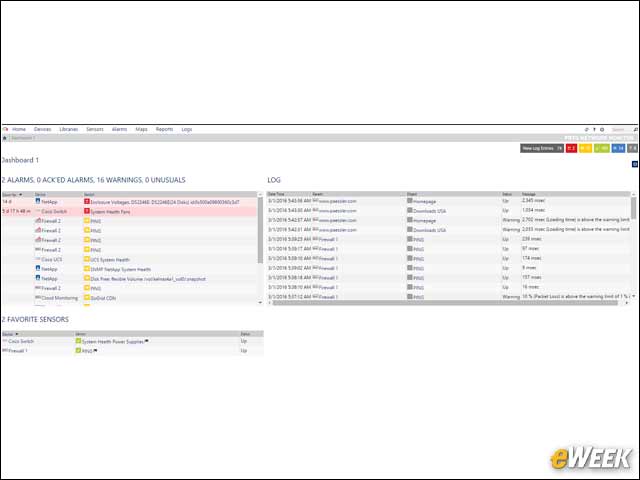Click the PRTG logo icon

(5, 129)
